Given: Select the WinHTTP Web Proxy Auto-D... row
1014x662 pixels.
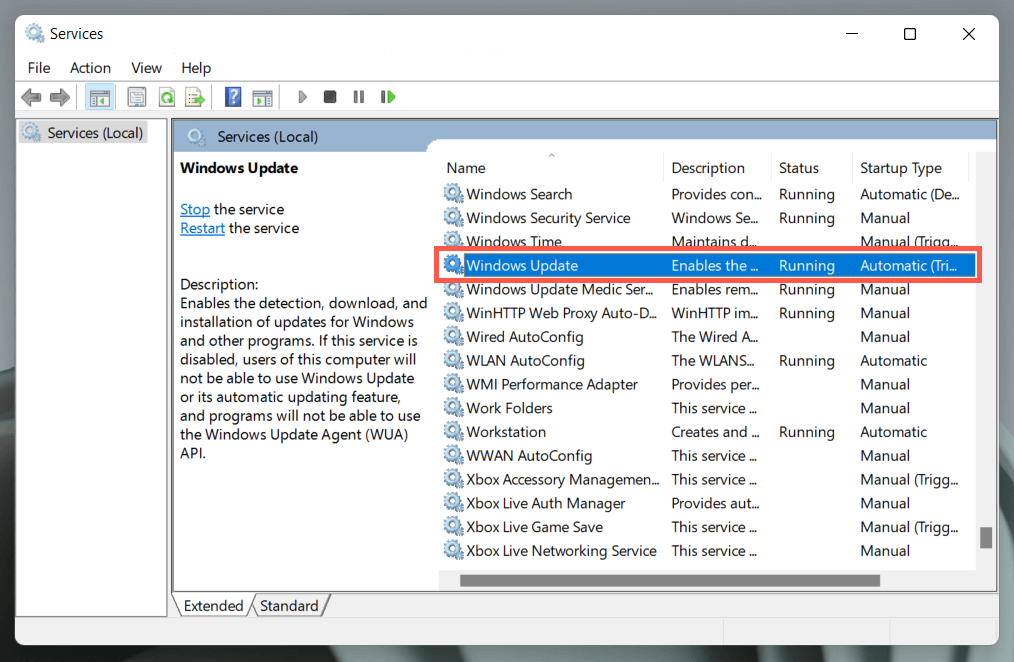Looking at the screenshot, I should pyautogui.click(x=708, y=314).
